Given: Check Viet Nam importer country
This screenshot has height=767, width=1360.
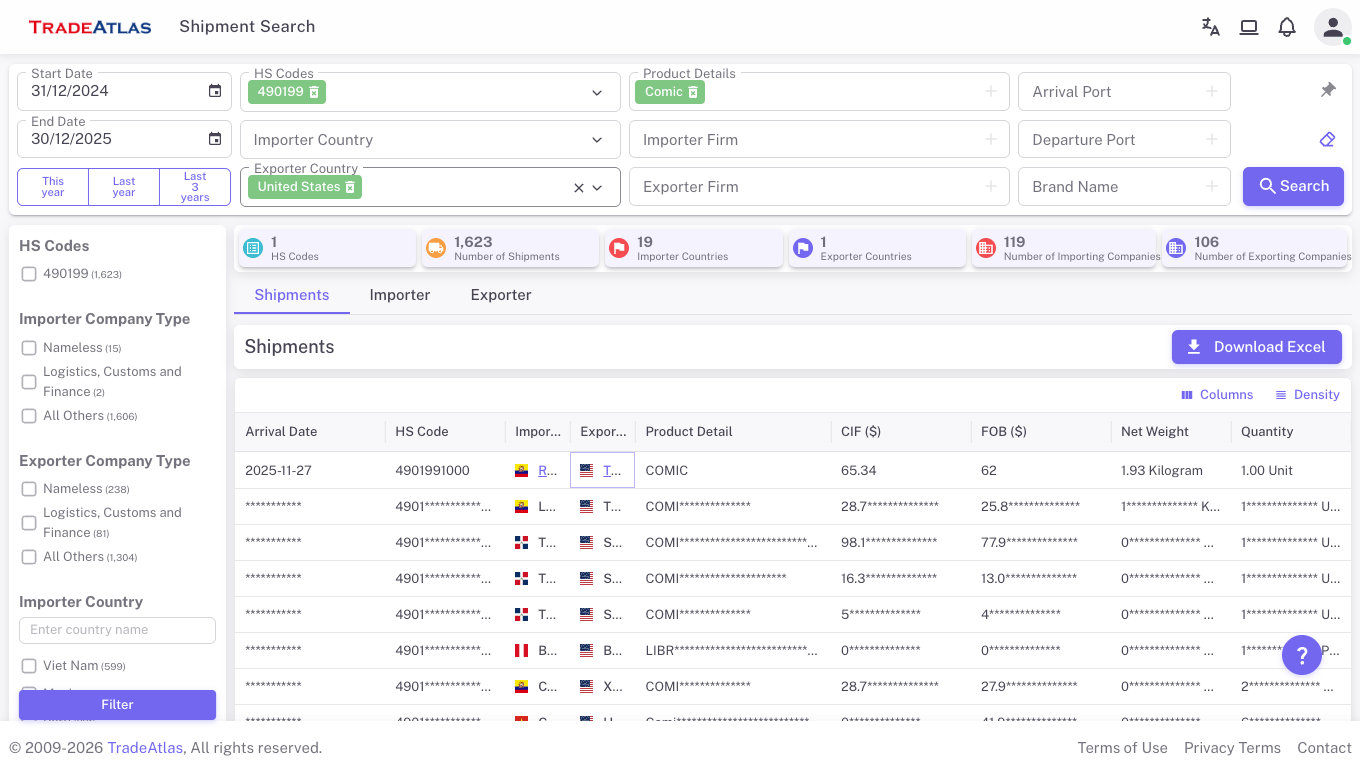Looking at the screenshot, I should click(x=29, y=666).
